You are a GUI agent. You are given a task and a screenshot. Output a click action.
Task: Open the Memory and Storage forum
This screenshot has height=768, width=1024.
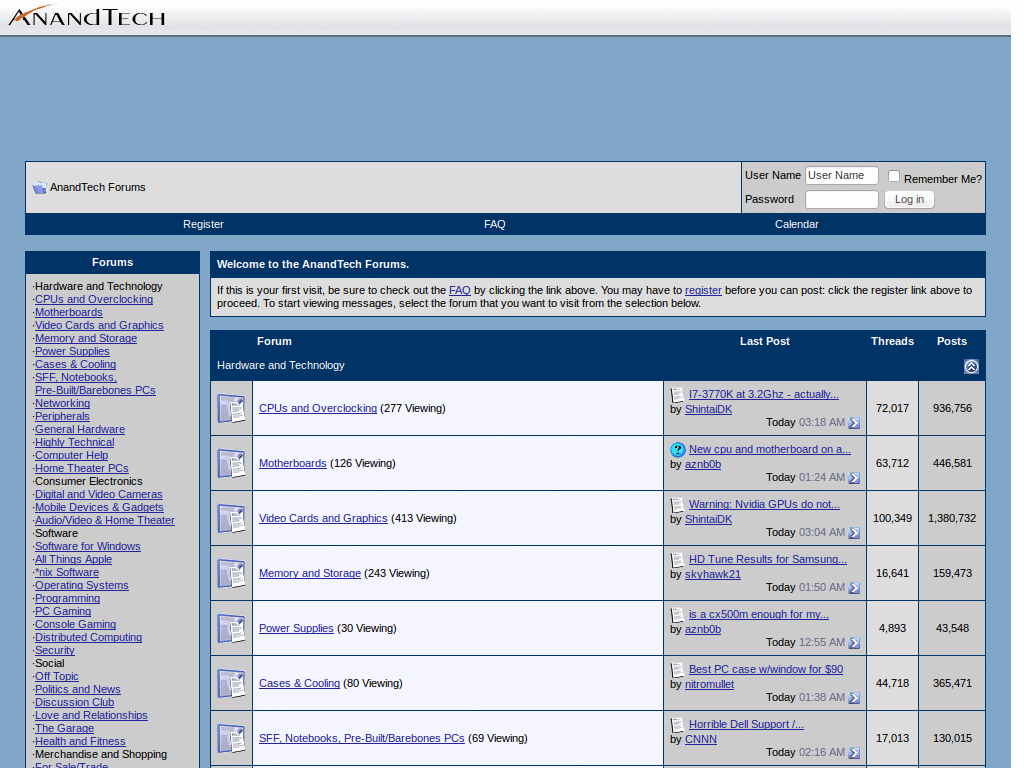point(310,573)
